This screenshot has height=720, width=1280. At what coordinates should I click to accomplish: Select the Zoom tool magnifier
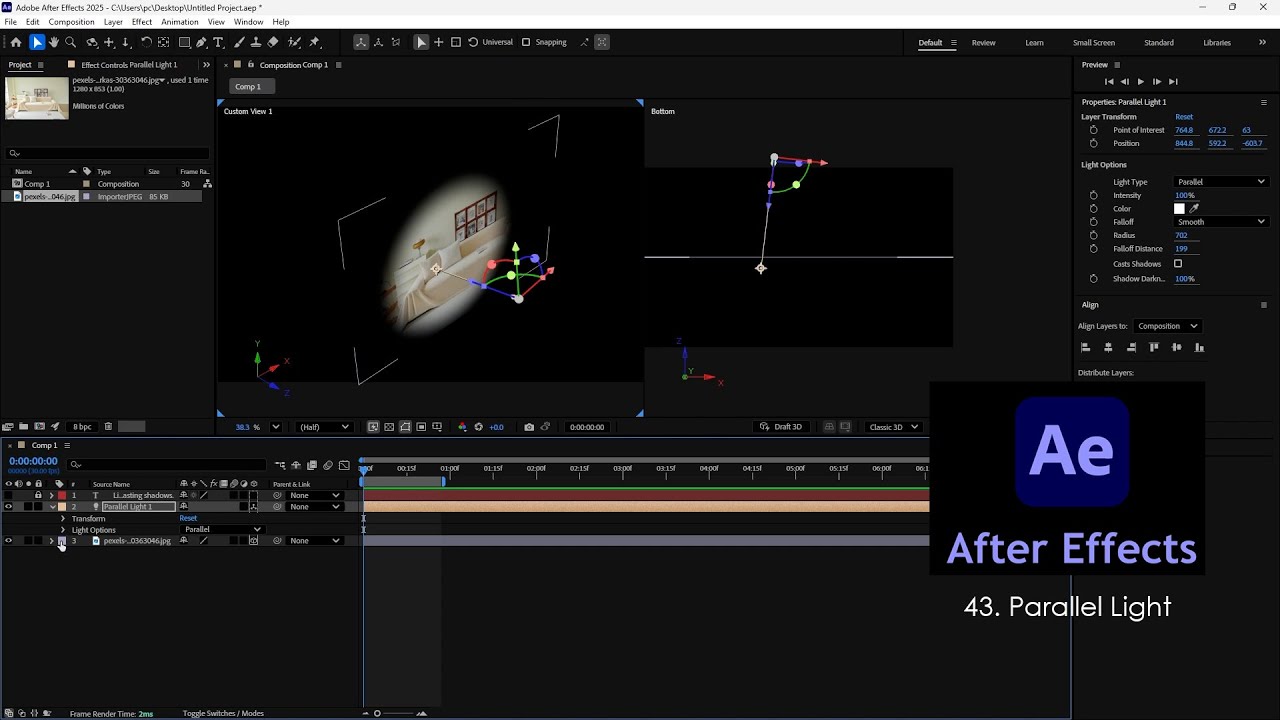(x=70, y=42)
